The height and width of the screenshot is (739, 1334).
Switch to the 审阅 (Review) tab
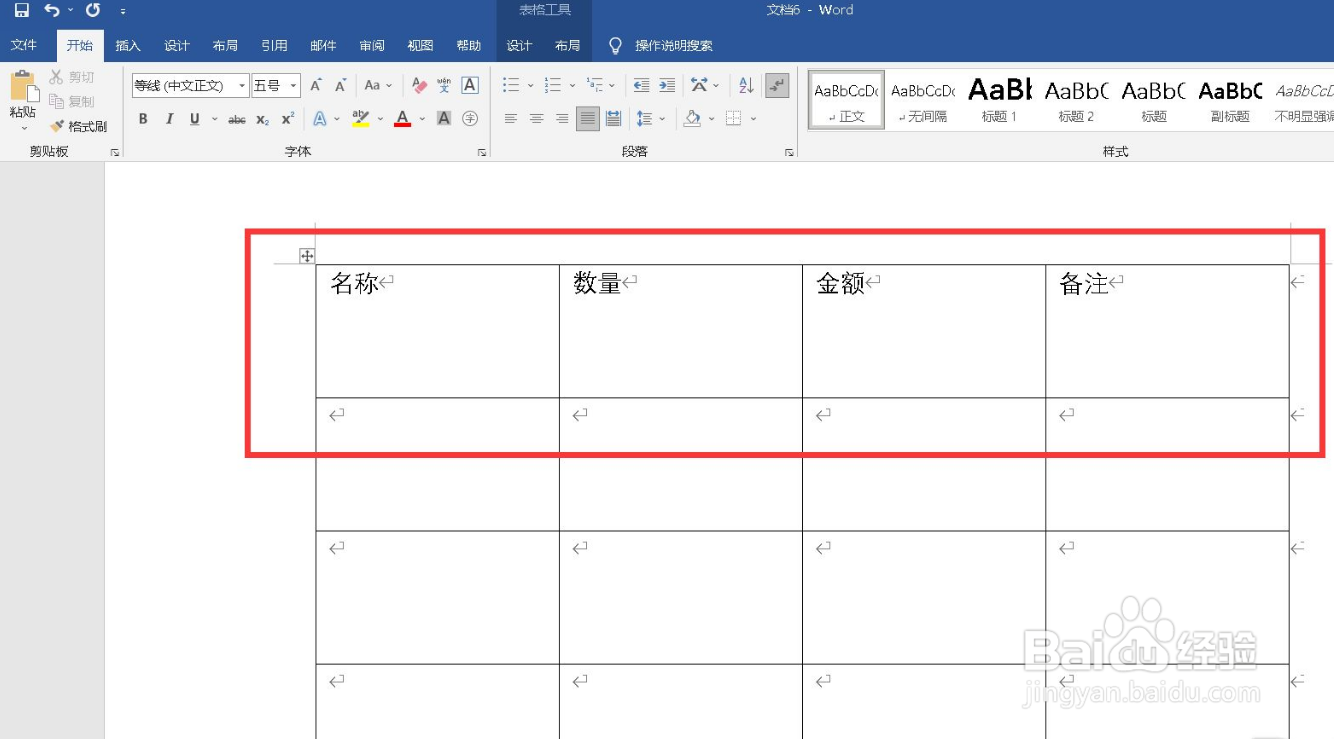pos(372,46)
